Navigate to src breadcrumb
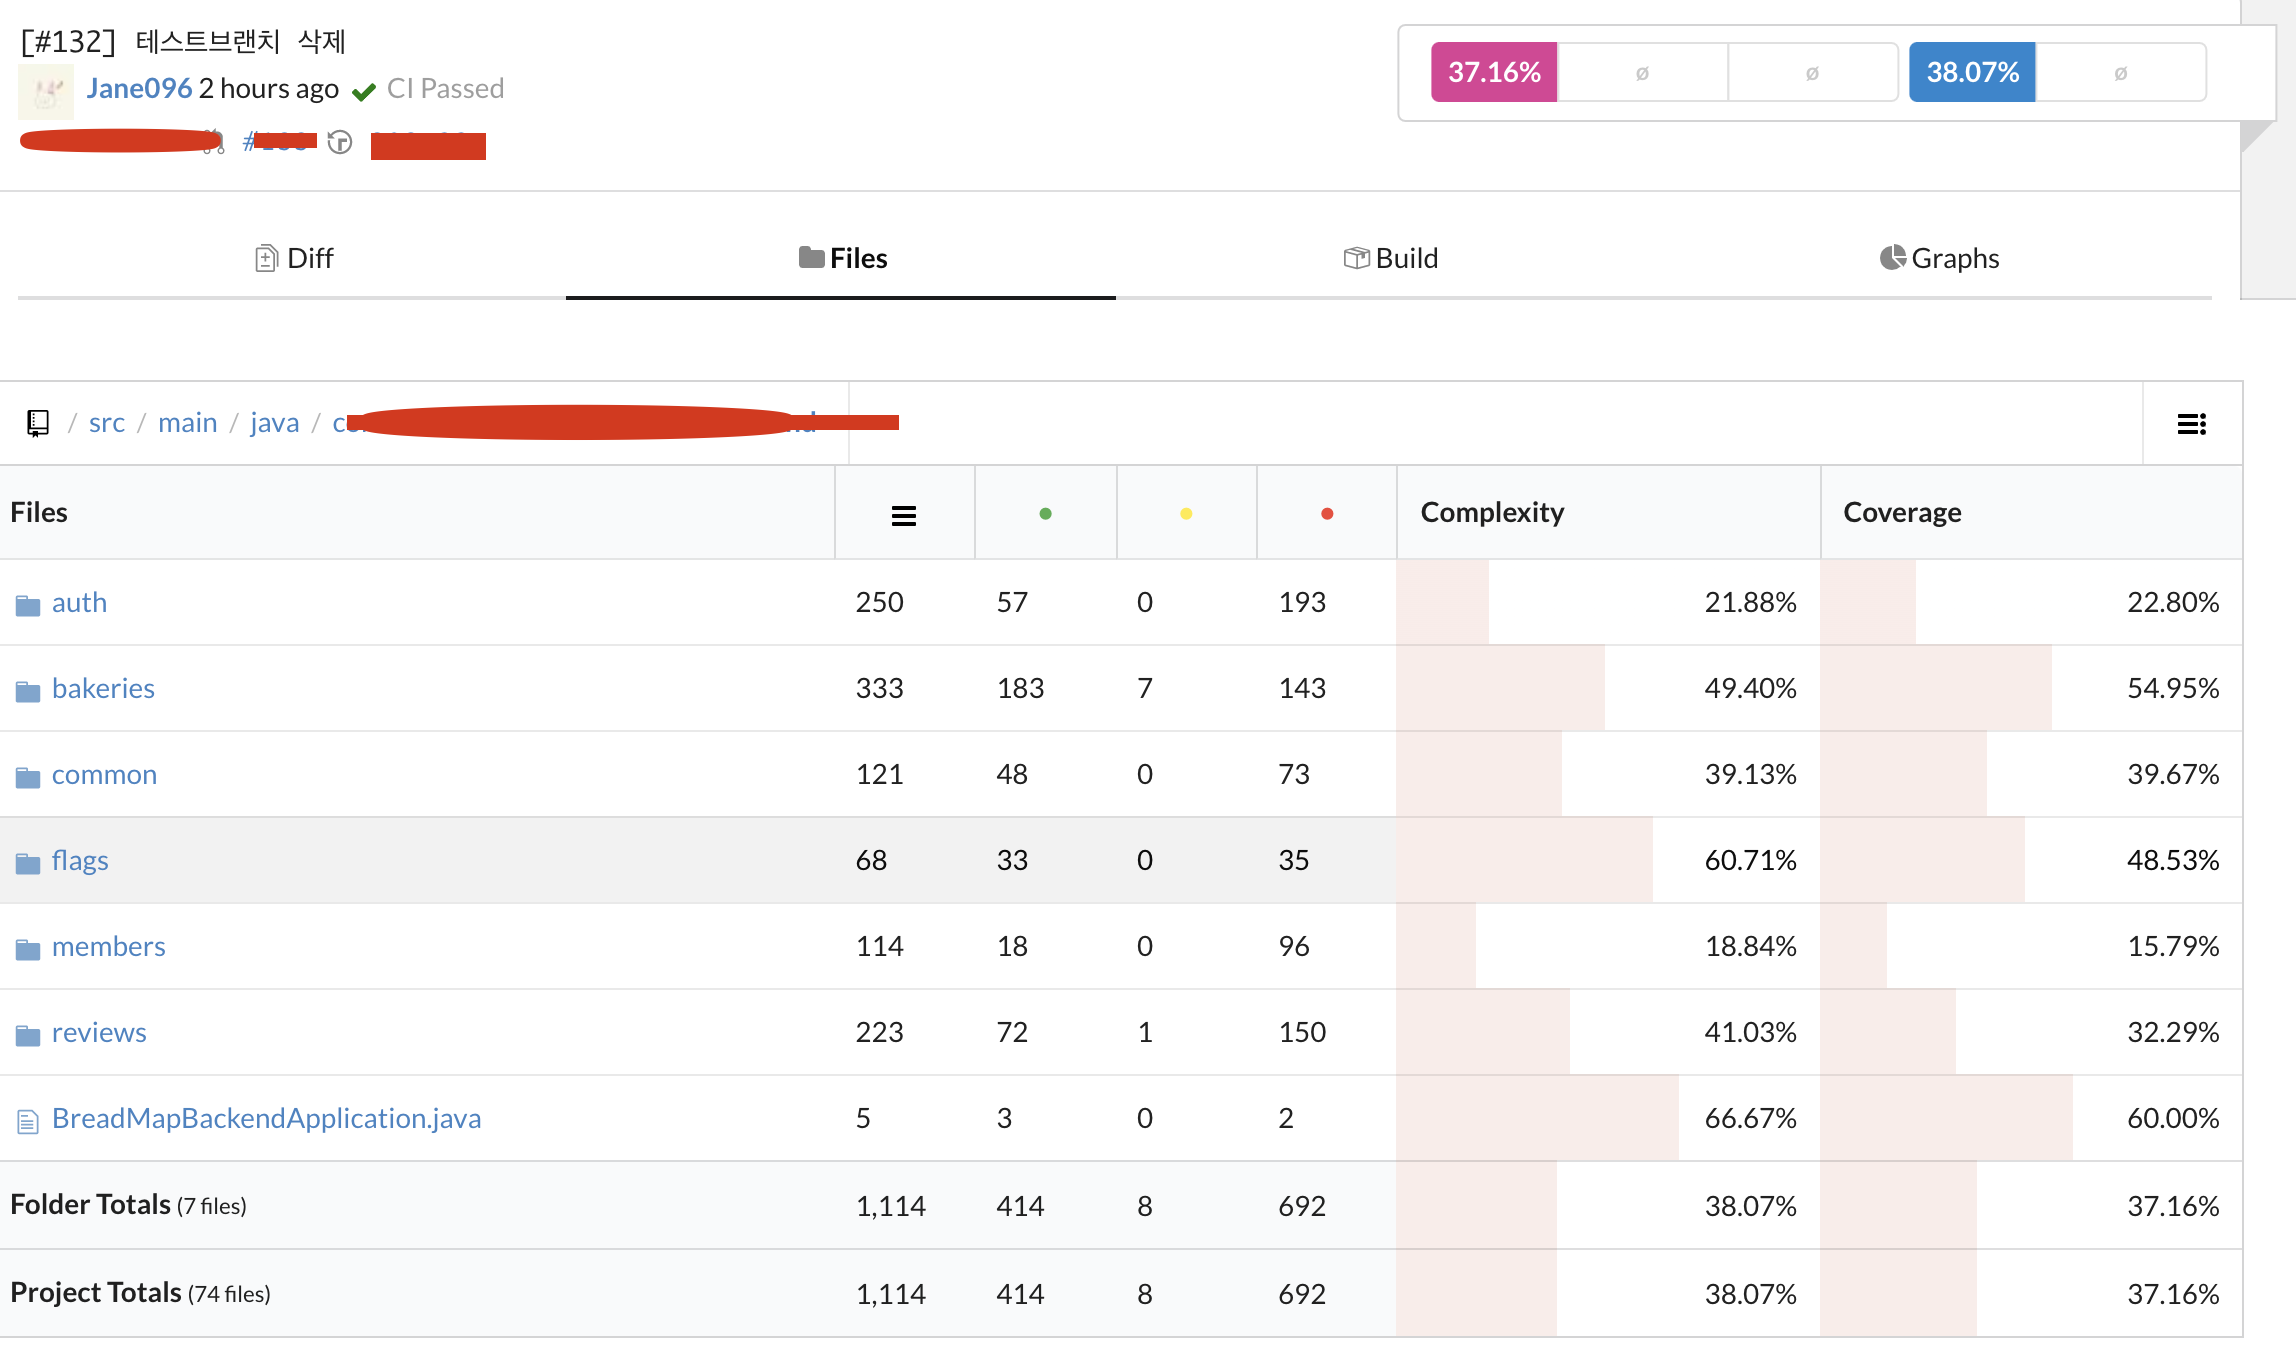The width and height of the screenshot is (2296, 1364). [x=107, y=422]
